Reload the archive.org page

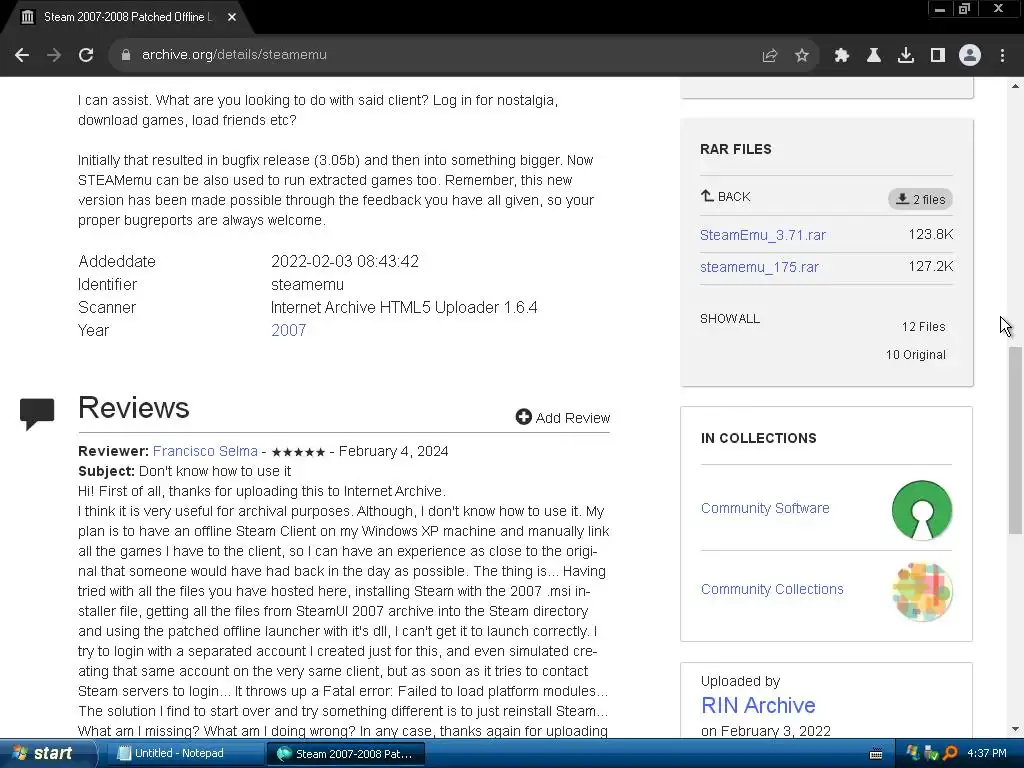tap(86, 55)
